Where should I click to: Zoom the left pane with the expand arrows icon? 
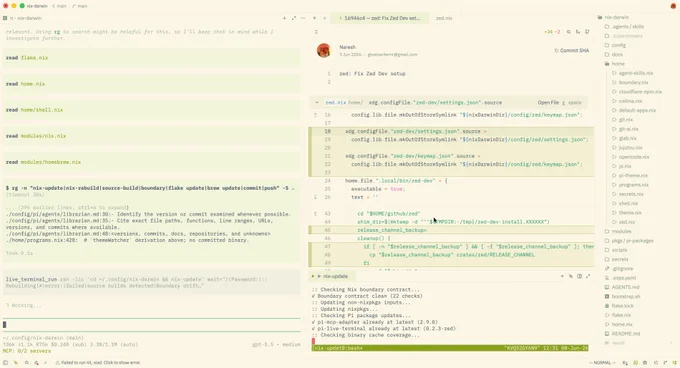(x=294, y=18)
